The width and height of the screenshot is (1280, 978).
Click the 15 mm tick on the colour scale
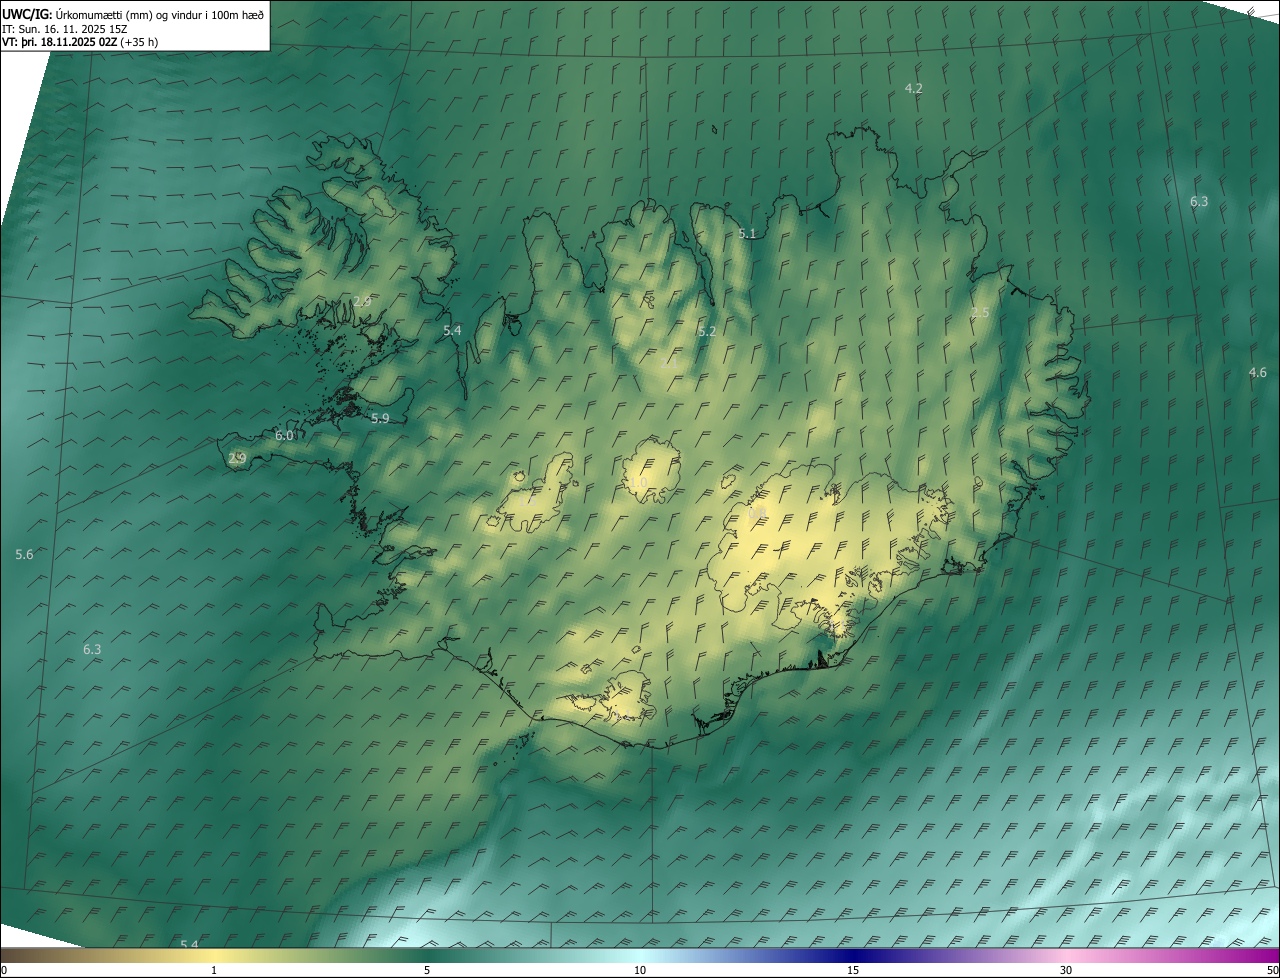pyautogui.click(x=853, y=970)
